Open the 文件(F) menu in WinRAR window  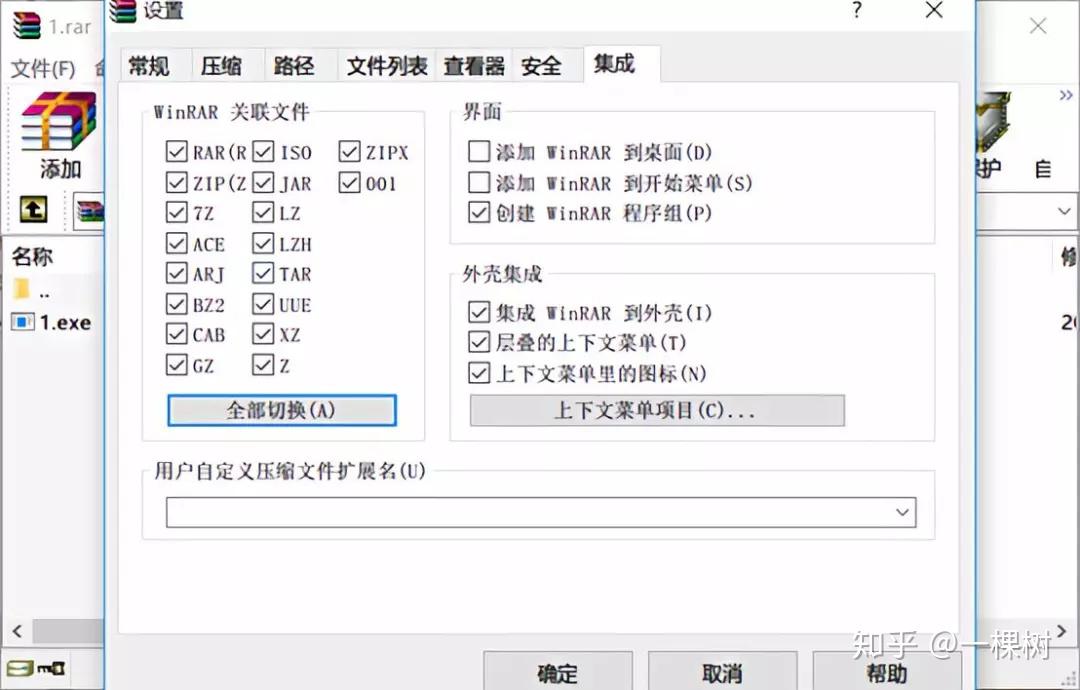click(43, 68)
